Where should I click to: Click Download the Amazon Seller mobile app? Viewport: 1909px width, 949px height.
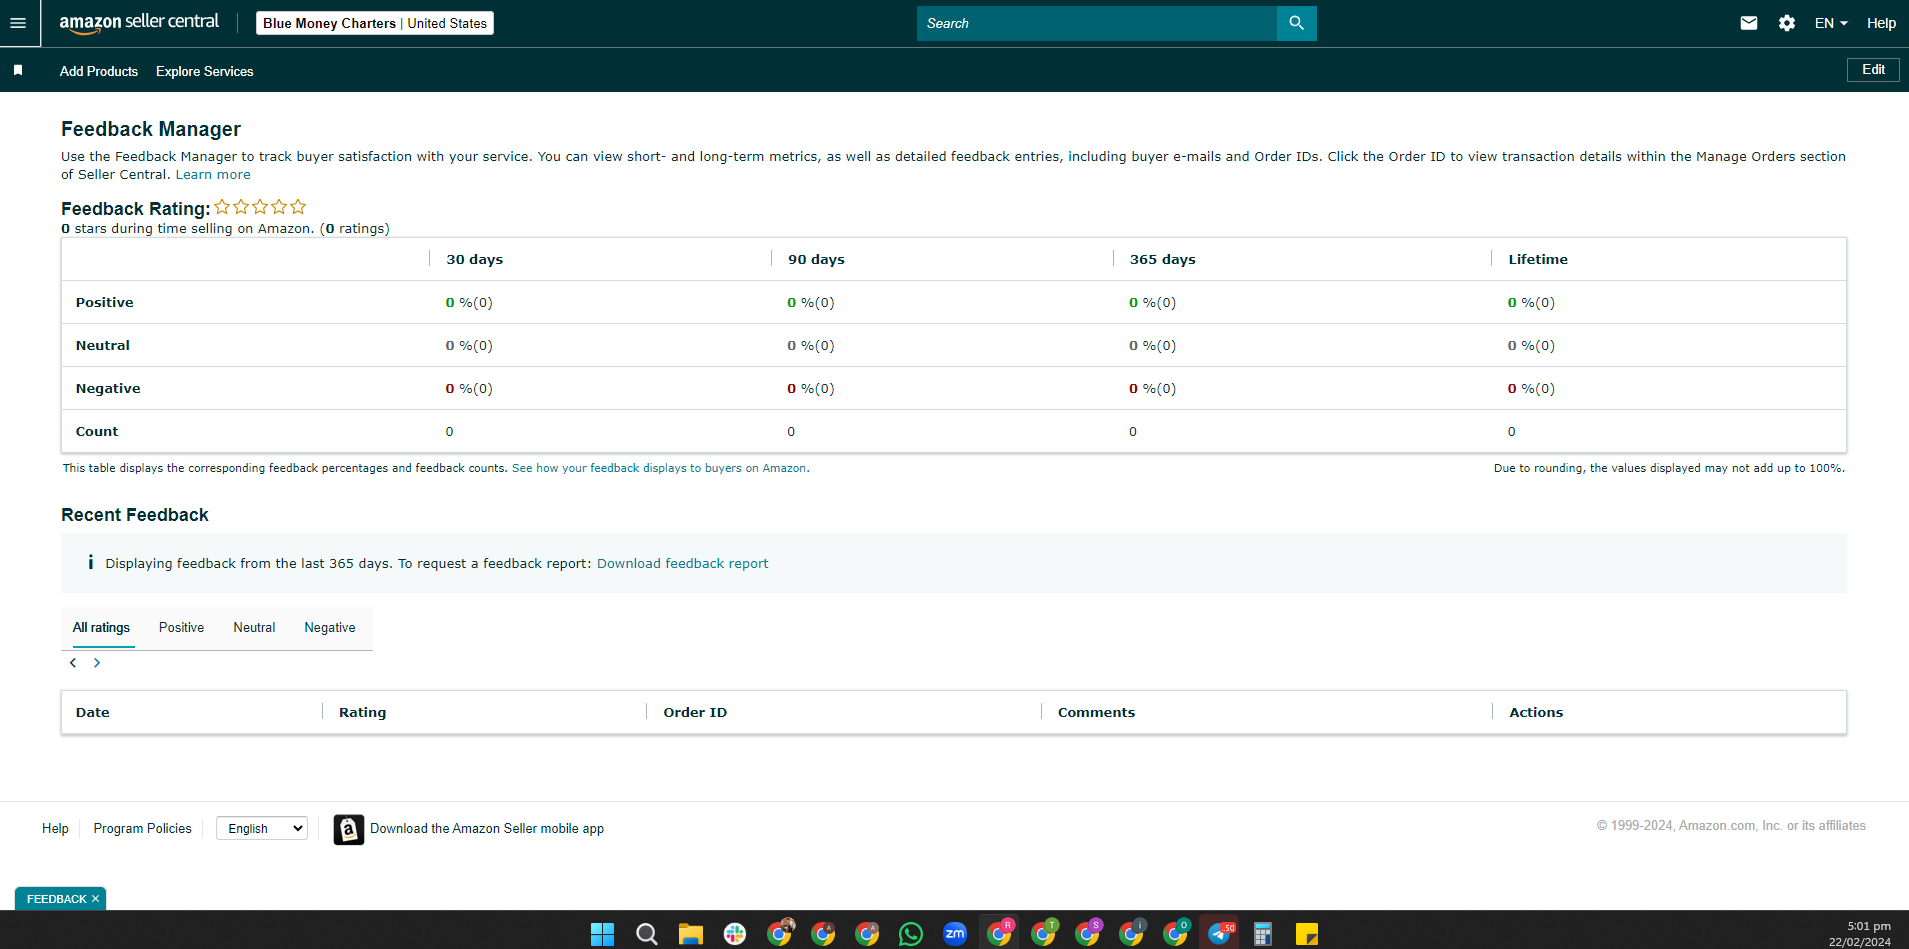tap(487, 828)
